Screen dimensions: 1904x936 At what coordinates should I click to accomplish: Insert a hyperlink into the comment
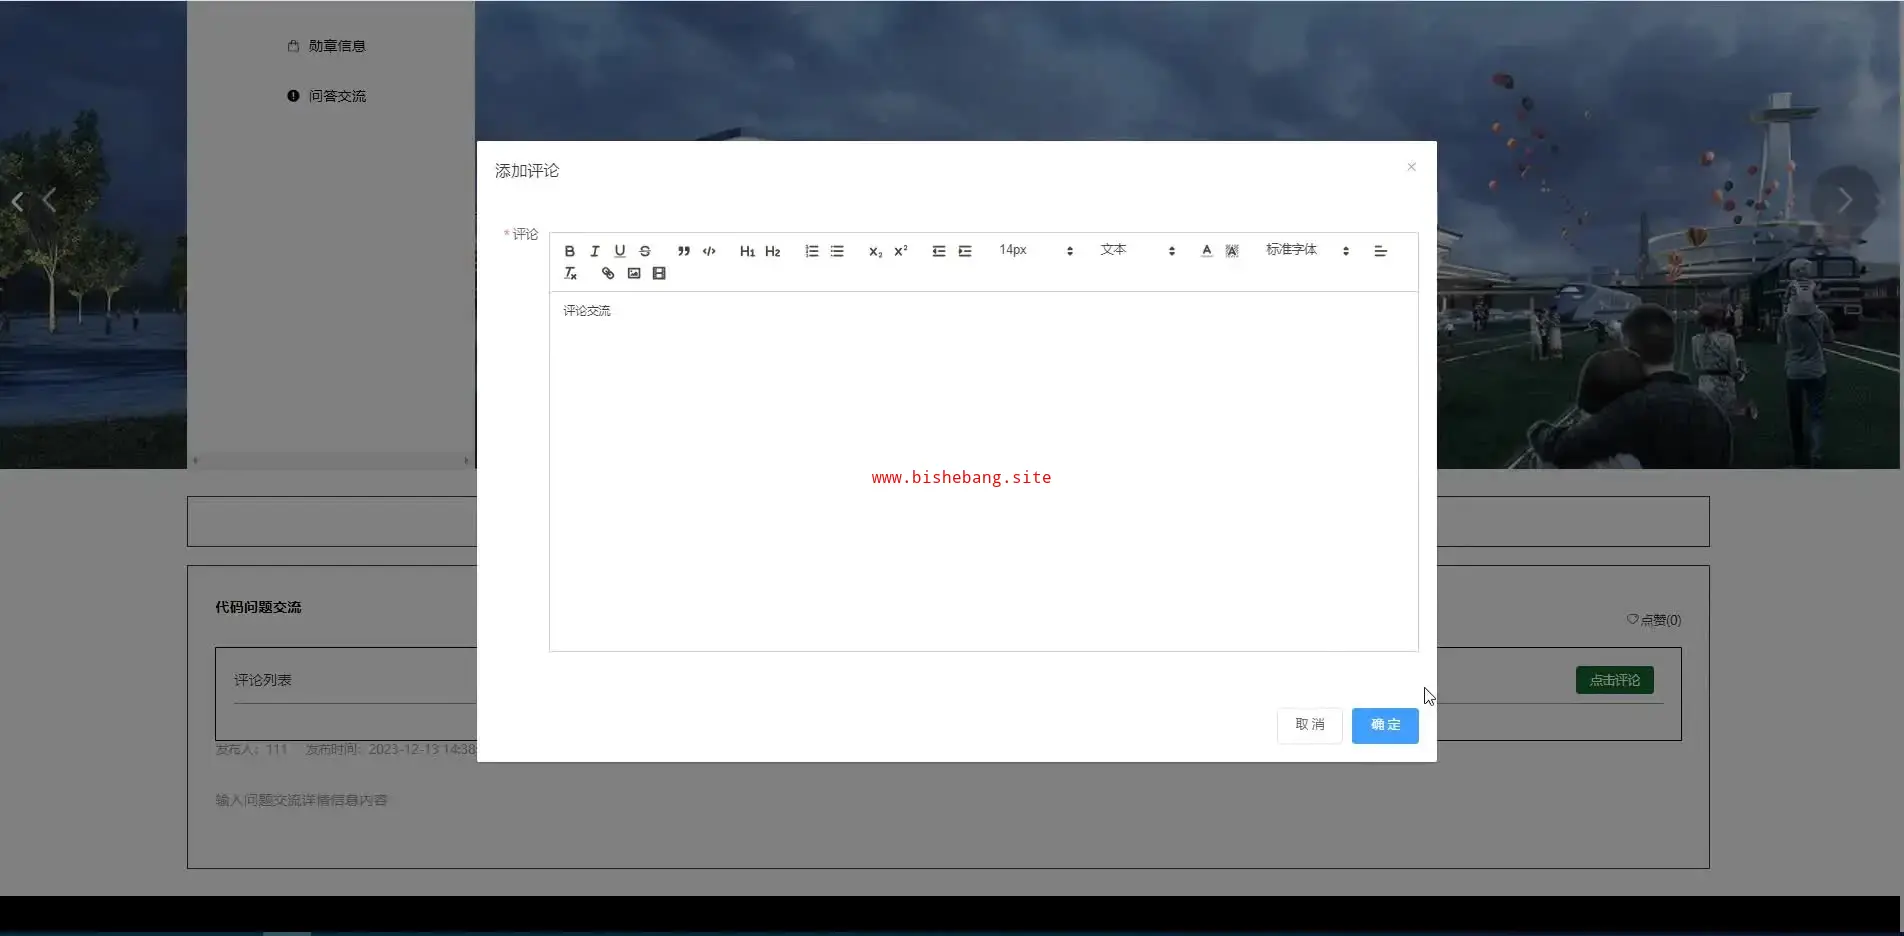point(608,273)
